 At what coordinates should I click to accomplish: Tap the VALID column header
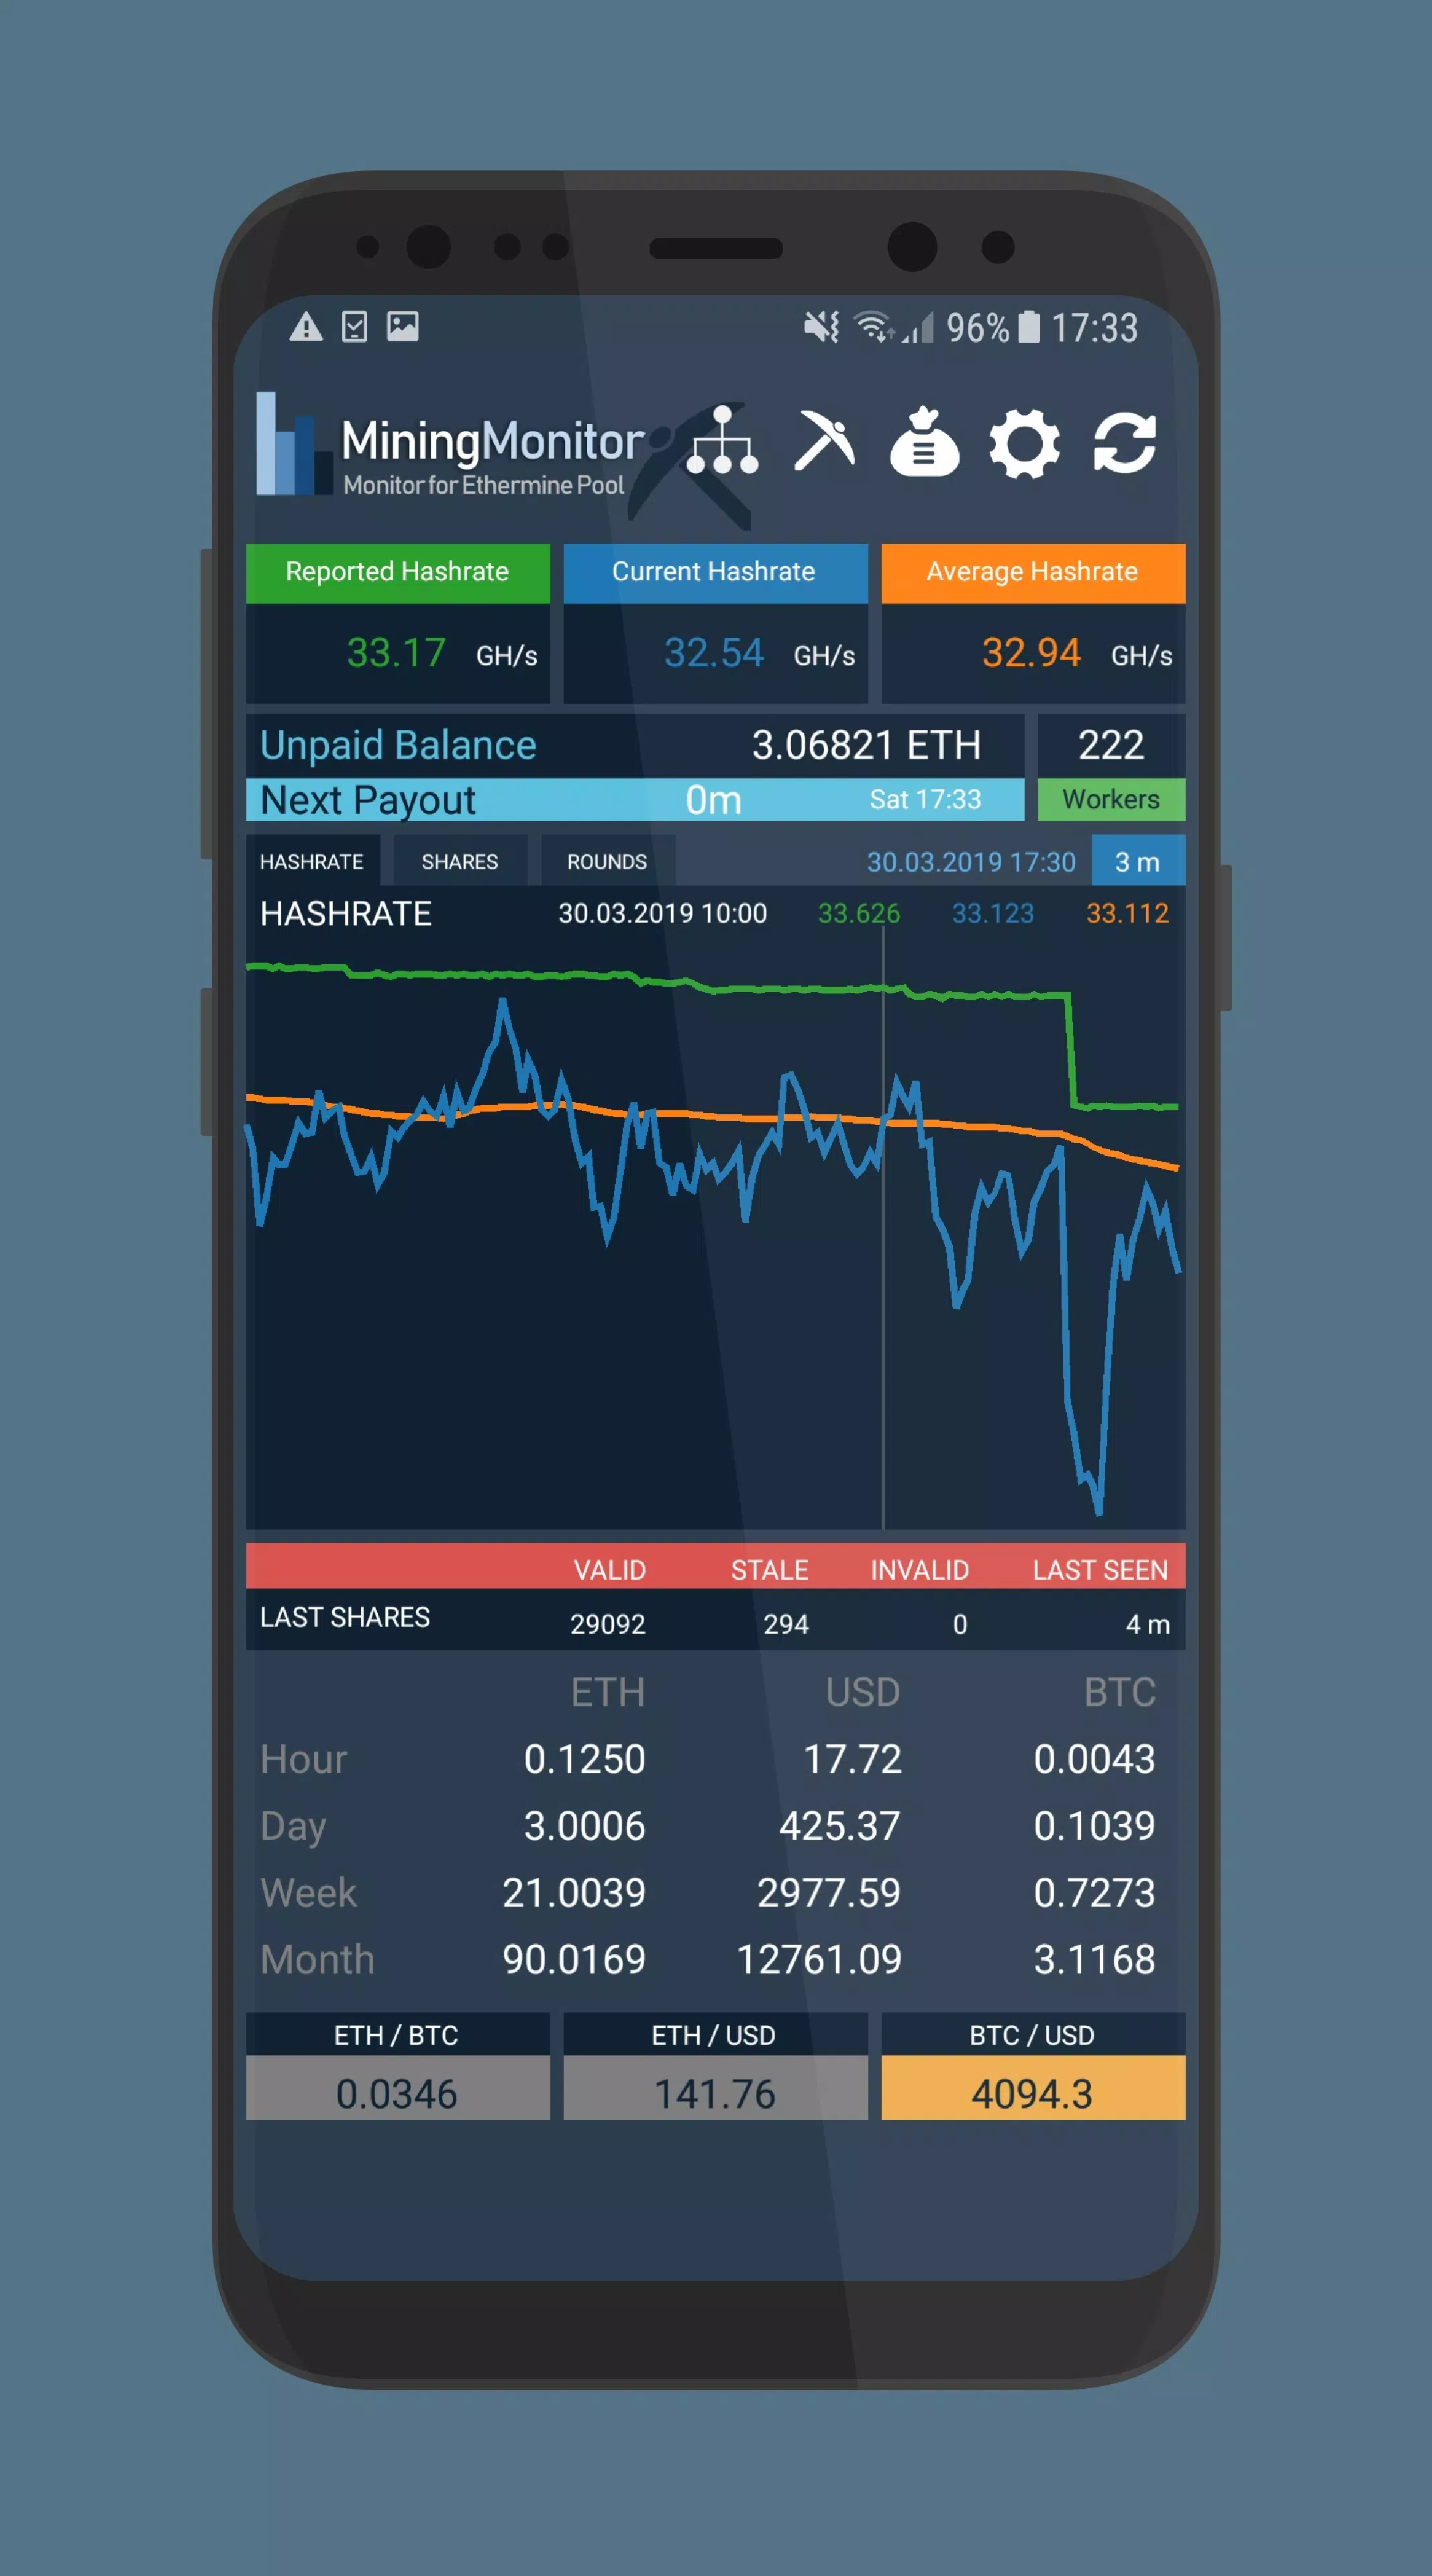coord(609,1570)
